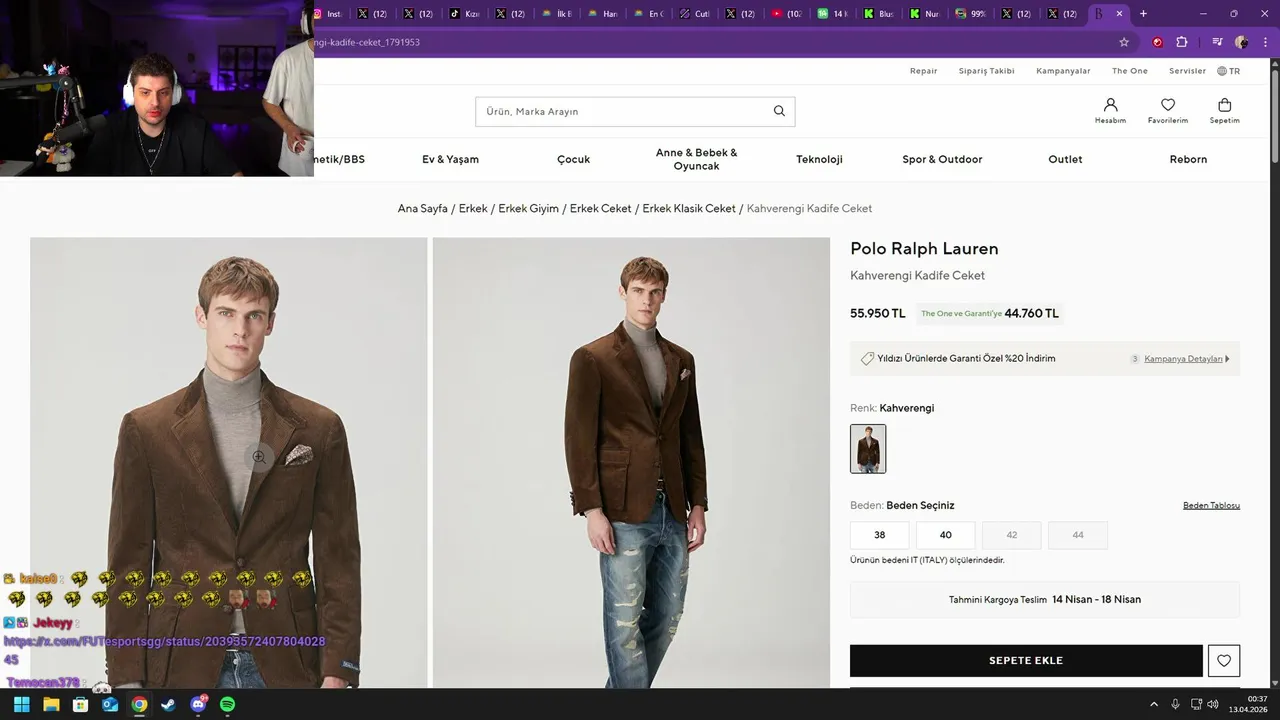Open the media control icon in Chrome toolbar

tap(1217, 42)
